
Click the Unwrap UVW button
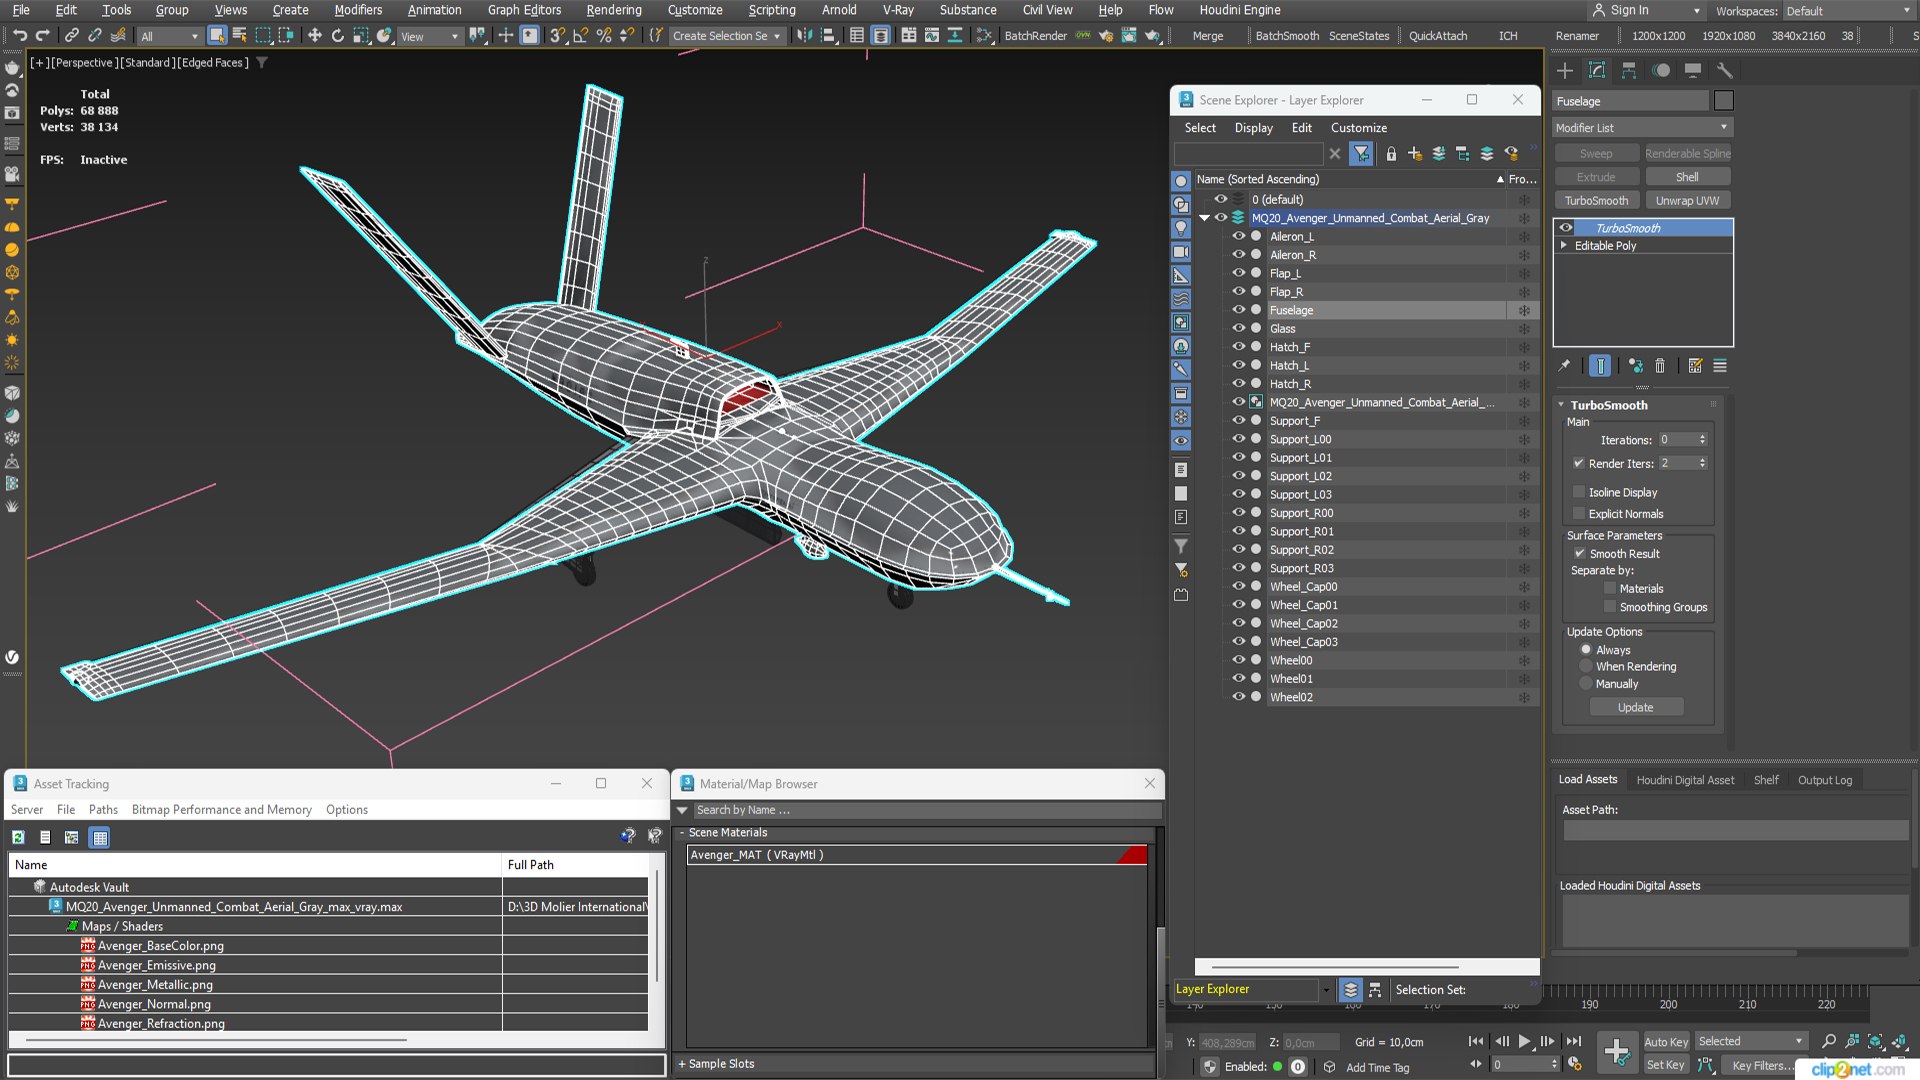(x=1687, y=201)
